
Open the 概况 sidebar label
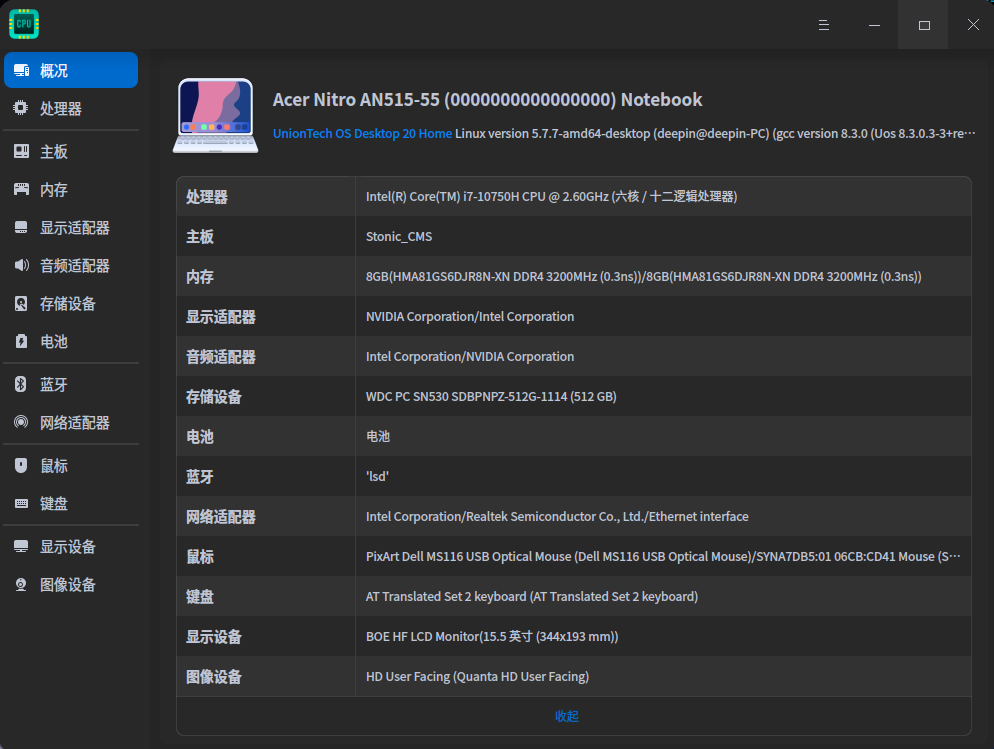click(54, 71)
